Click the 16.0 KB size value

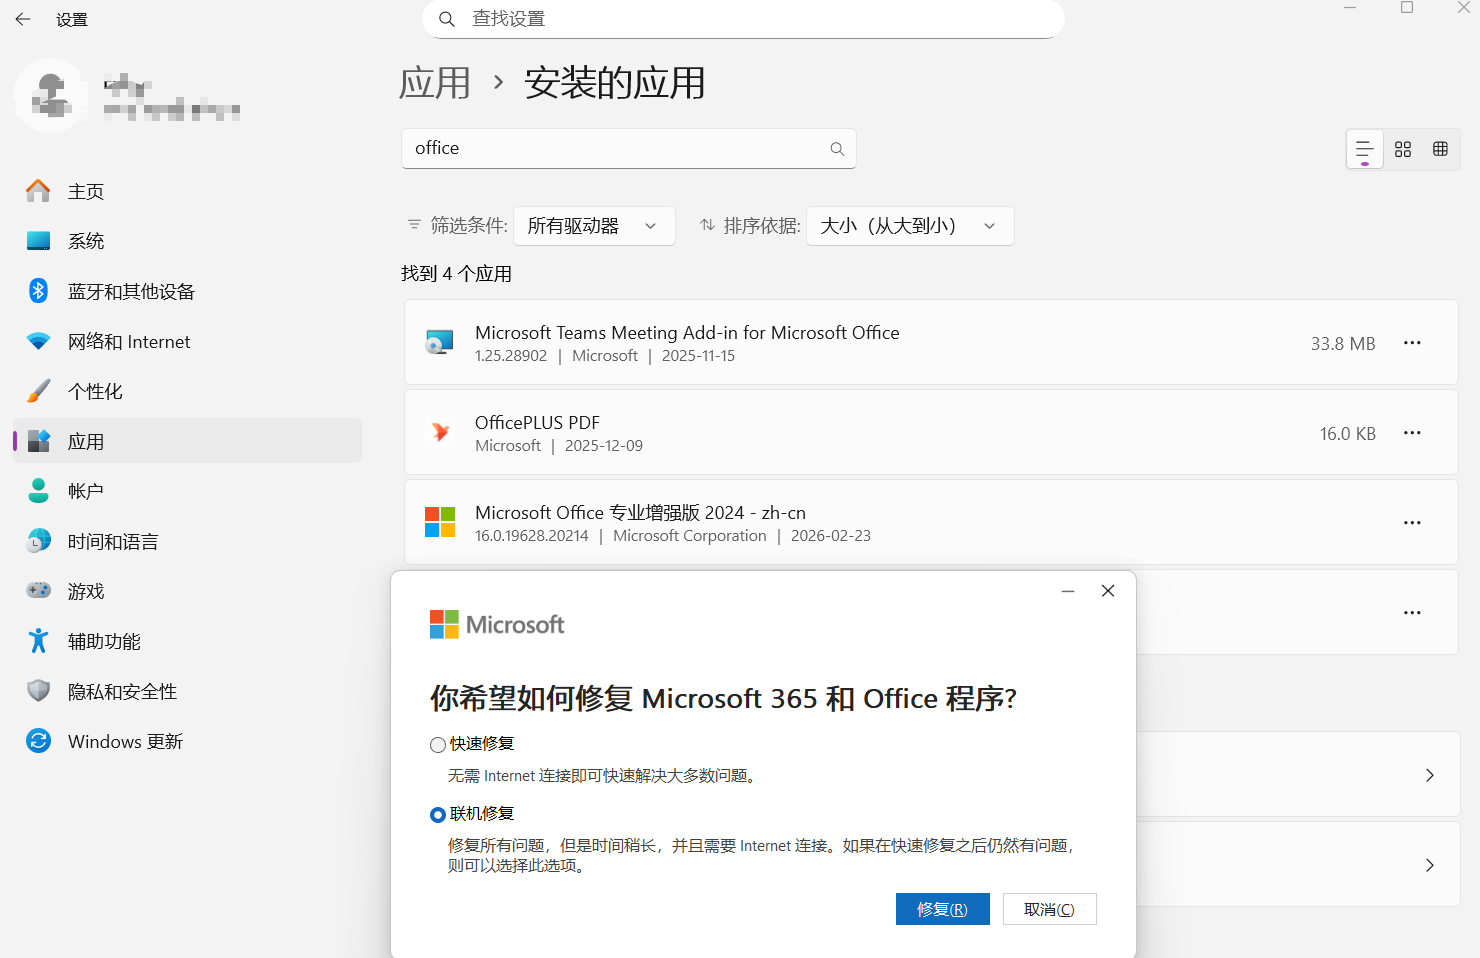click(1348, 434)
